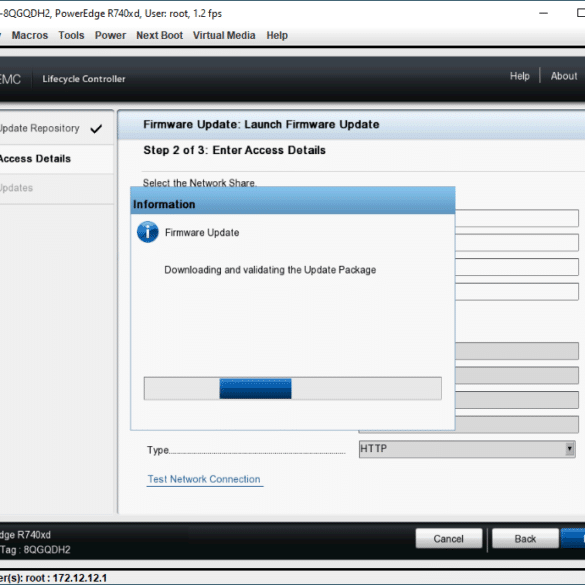The height and width of the screenshot is (585, 585).
Task: Select Updates step in sidebar
Action: tap(56, 188)
